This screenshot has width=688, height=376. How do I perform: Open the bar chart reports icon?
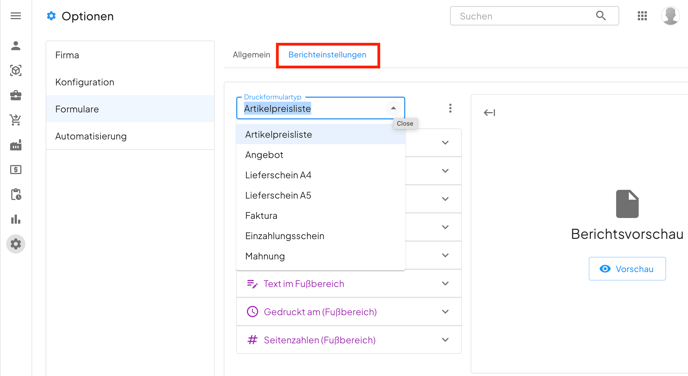[16, 219]
